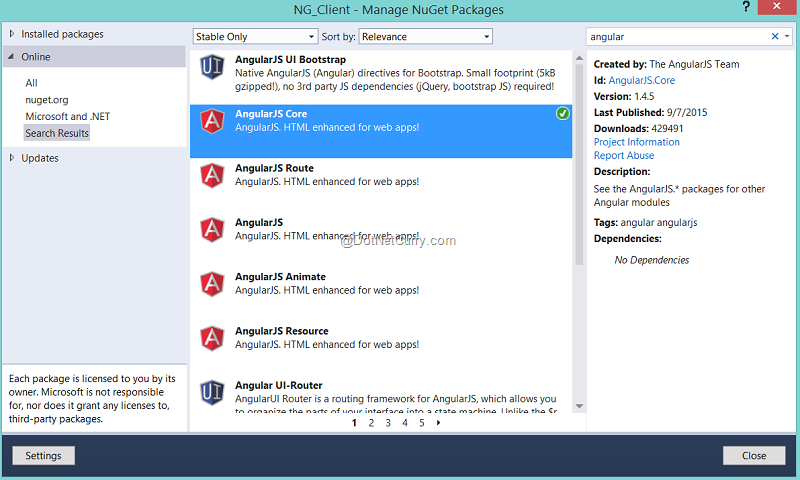Select All under the Online sources
Screen dimensions: 800x480
click(x=31, y=83)
